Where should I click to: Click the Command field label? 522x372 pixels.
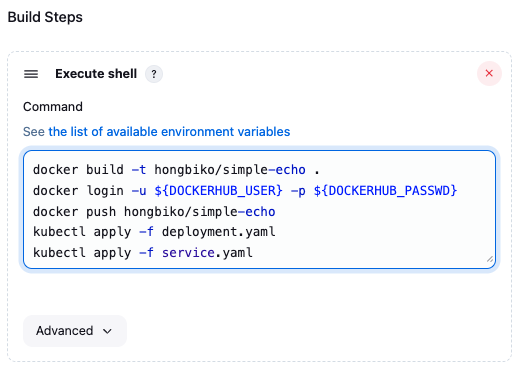click(x=53, y=107)
